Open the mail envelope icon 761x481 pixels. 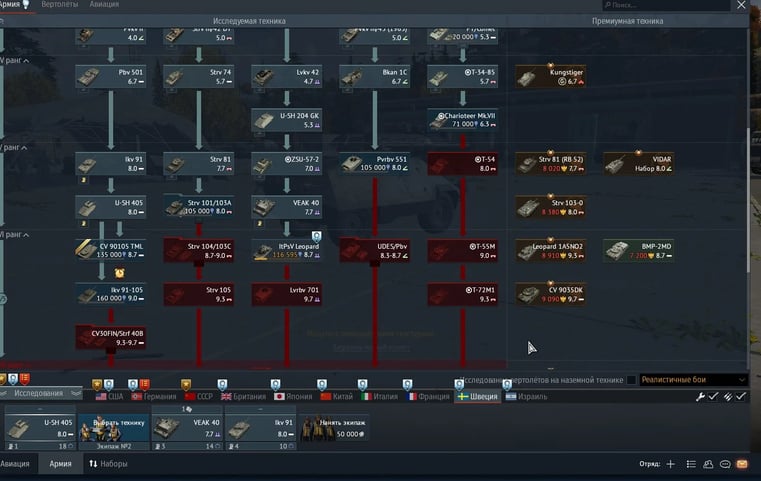click(x=742, y=465)
